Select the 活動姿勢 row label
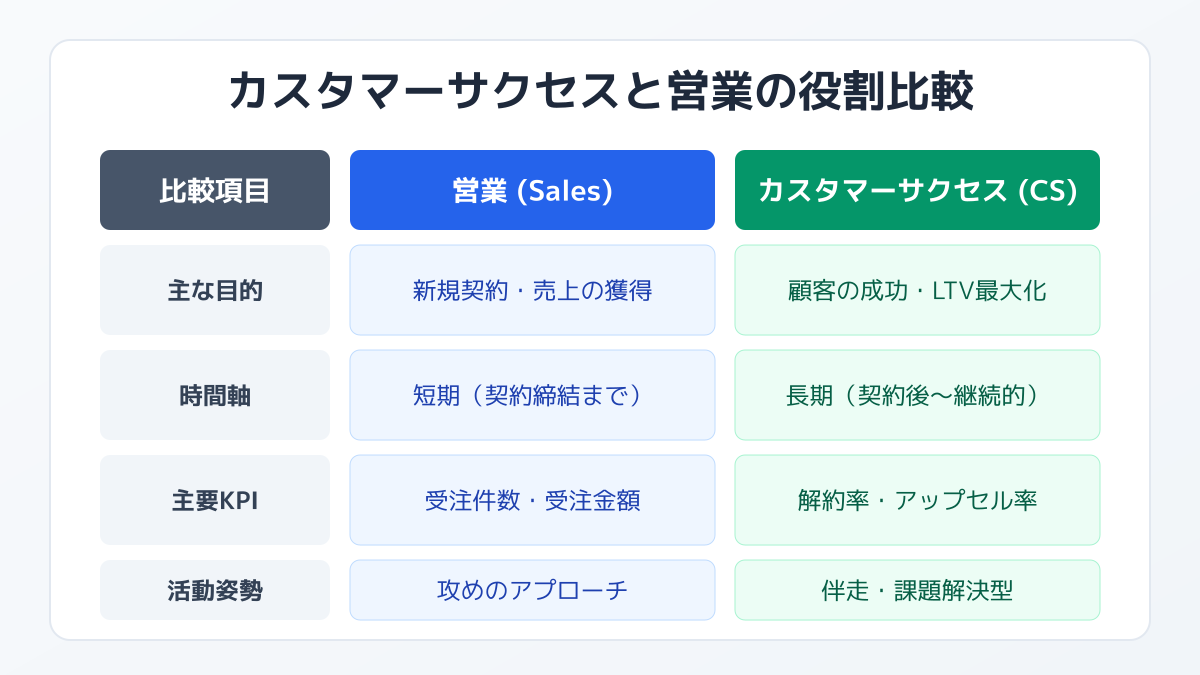Viewport: 1200px width, 675px height. (x=215, y=590)
